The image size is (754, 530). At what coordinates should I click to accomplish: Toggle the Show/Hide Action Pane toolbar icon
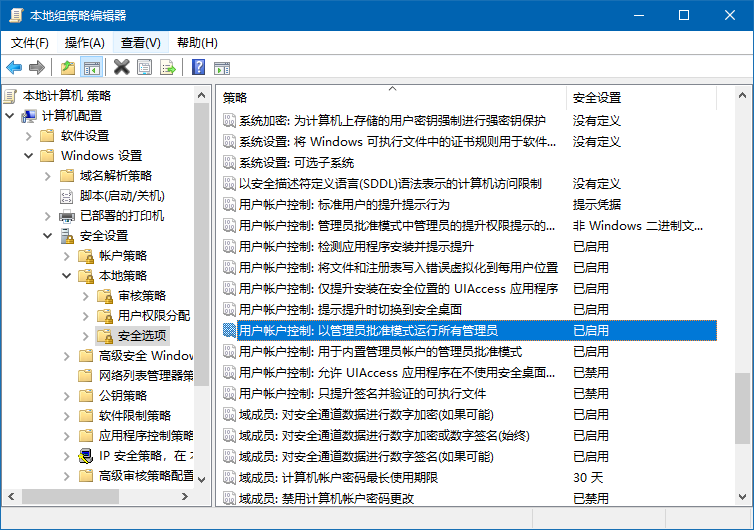coord(222,67)
